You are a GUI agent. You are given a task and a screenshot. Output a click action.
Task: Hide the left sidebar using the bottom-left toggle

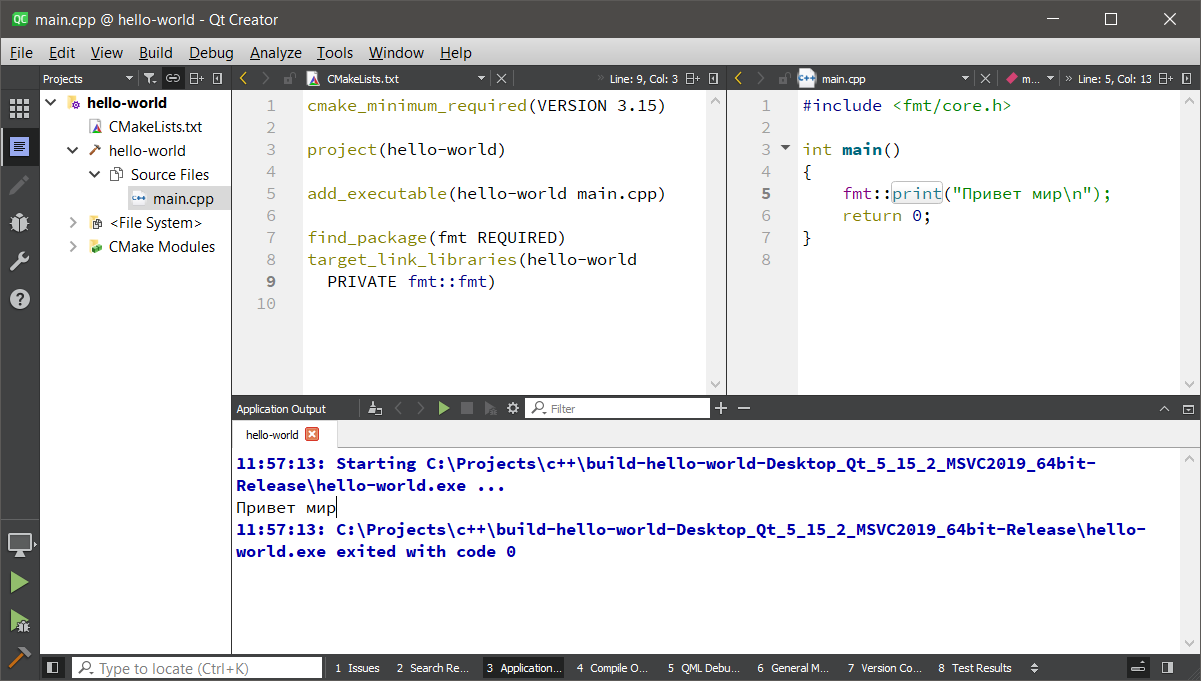(x=52, y=667)
